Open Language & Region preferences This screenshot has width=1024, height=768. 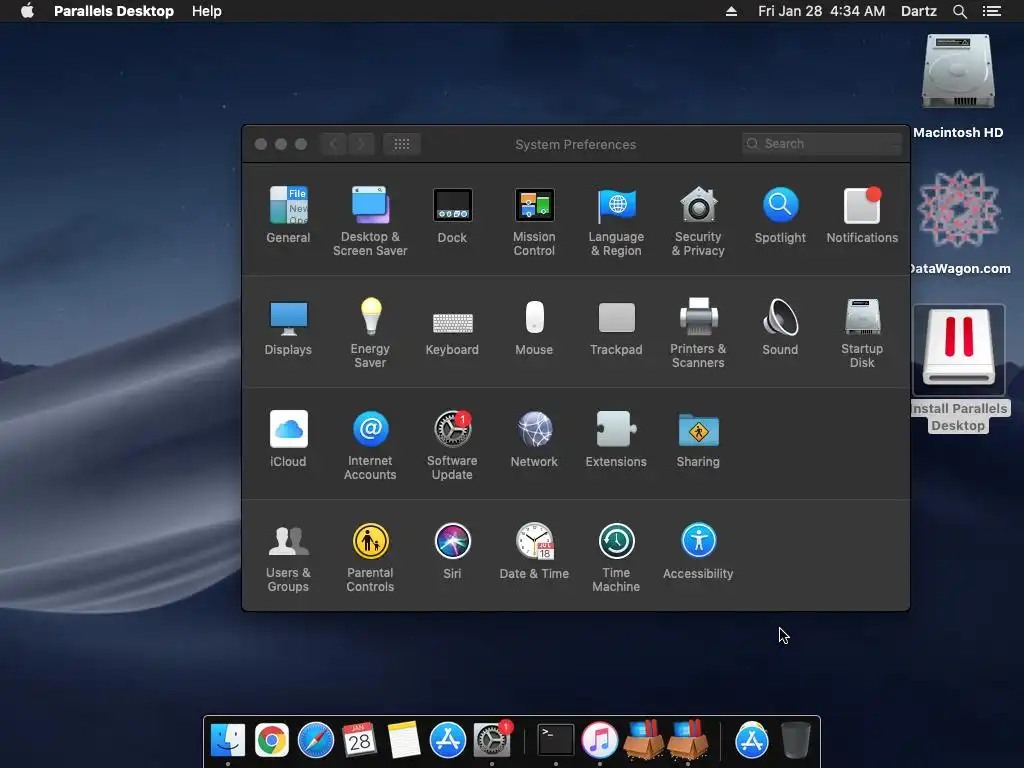[x=616, y=221]
